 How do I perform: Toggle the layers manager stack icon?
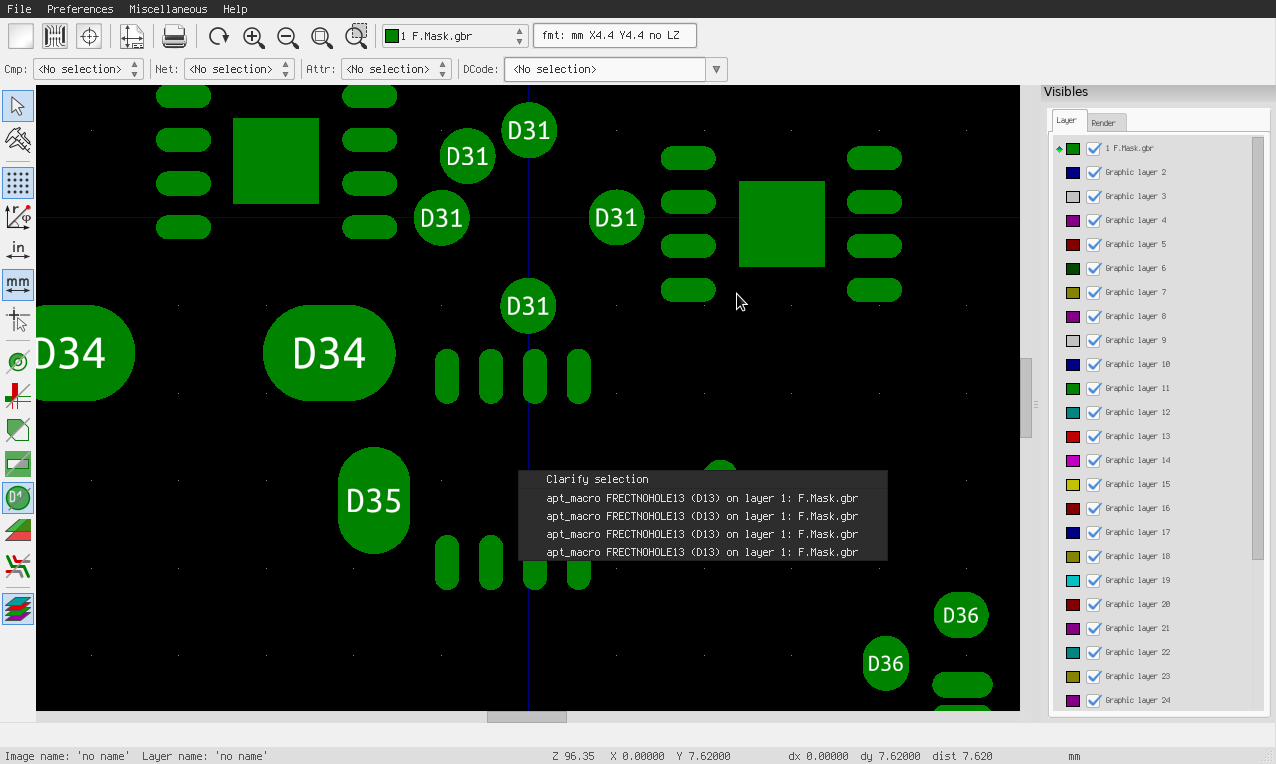(18, 608)
